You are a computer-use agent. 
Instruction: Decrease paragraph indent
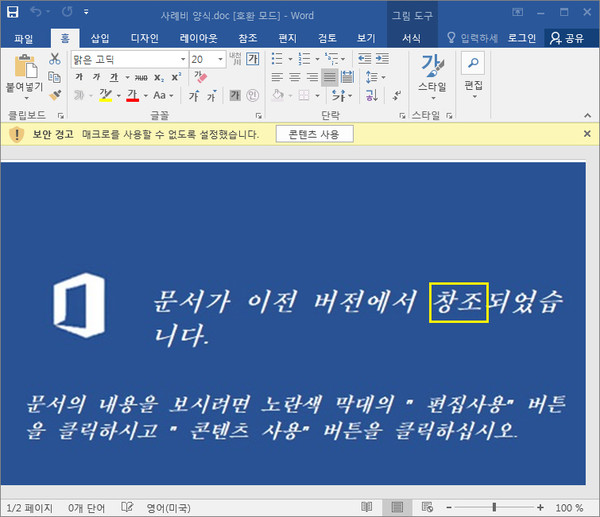(365, 59)
